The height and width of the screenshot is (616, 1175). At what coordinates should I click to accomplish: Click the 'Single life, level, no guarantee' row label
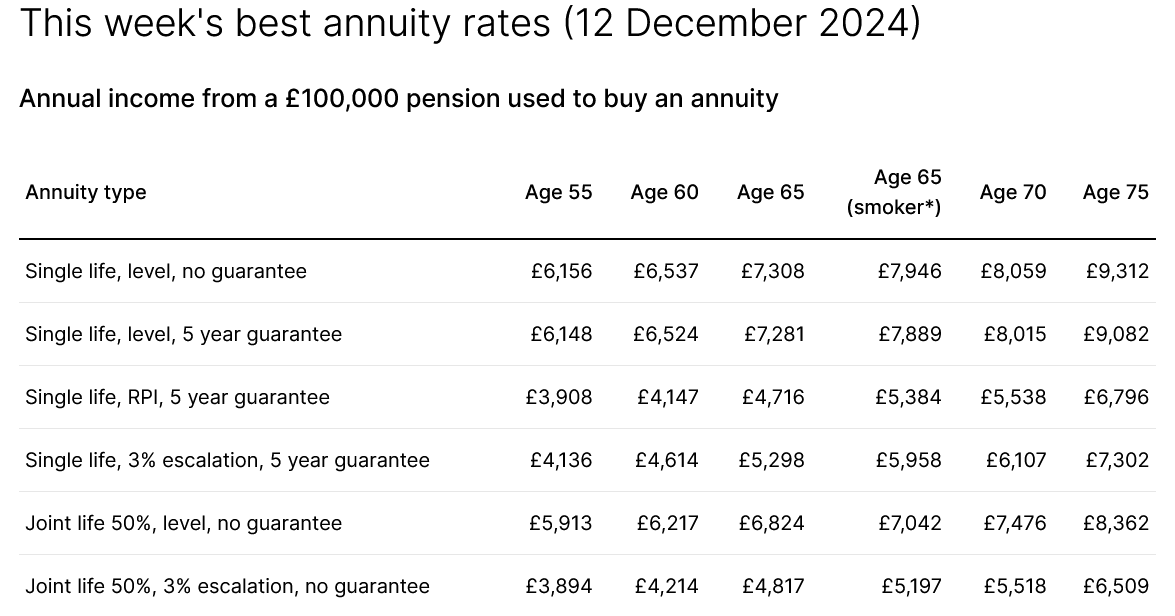click(166, 271)
